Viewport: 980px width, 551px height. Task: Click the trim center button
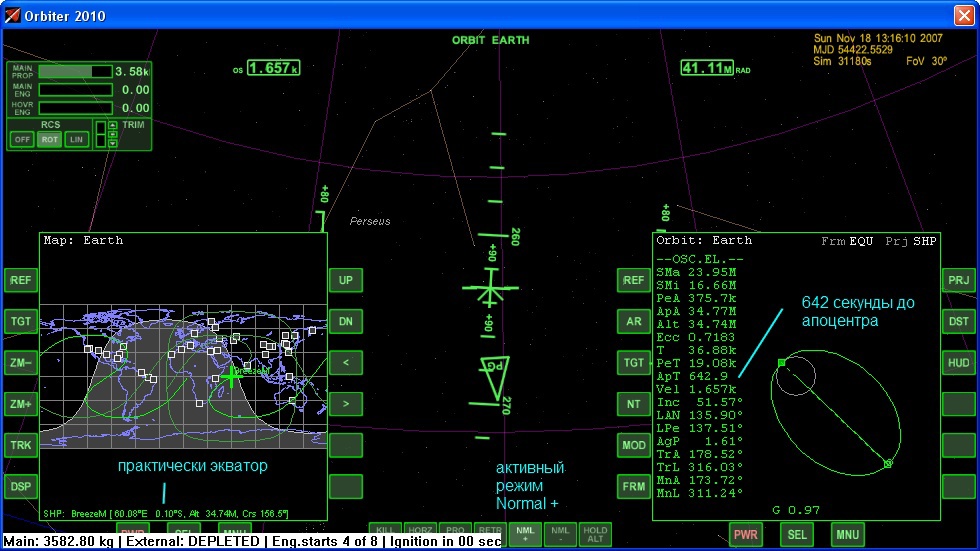[x=112, y=134]
